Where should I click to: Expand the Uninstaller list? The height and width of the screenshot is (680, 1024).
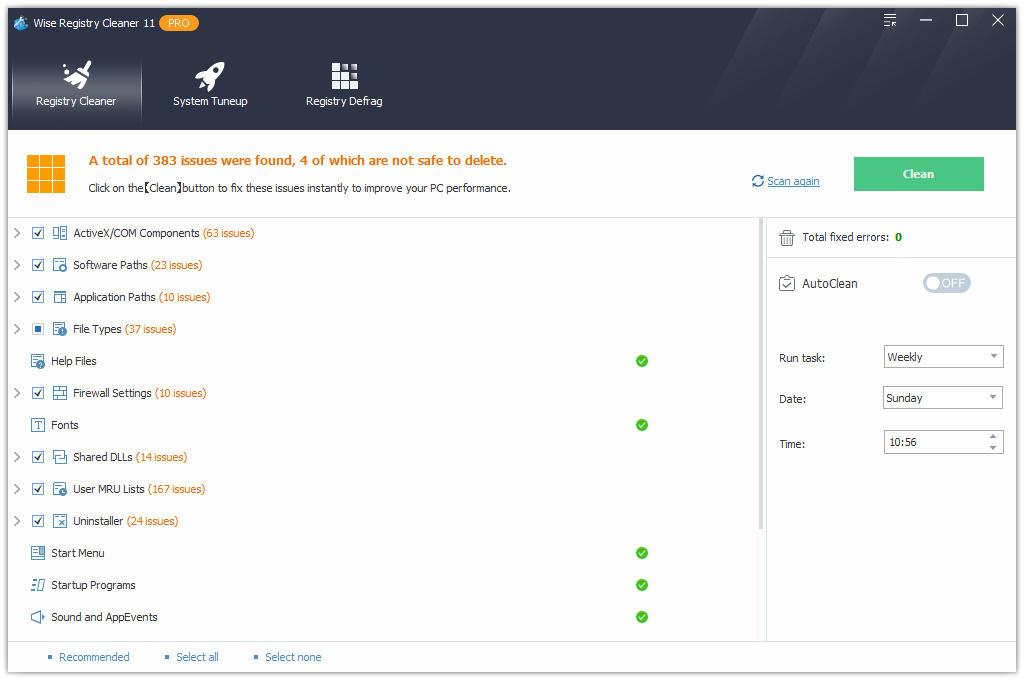pyautogui.click(x=17, y=521)
